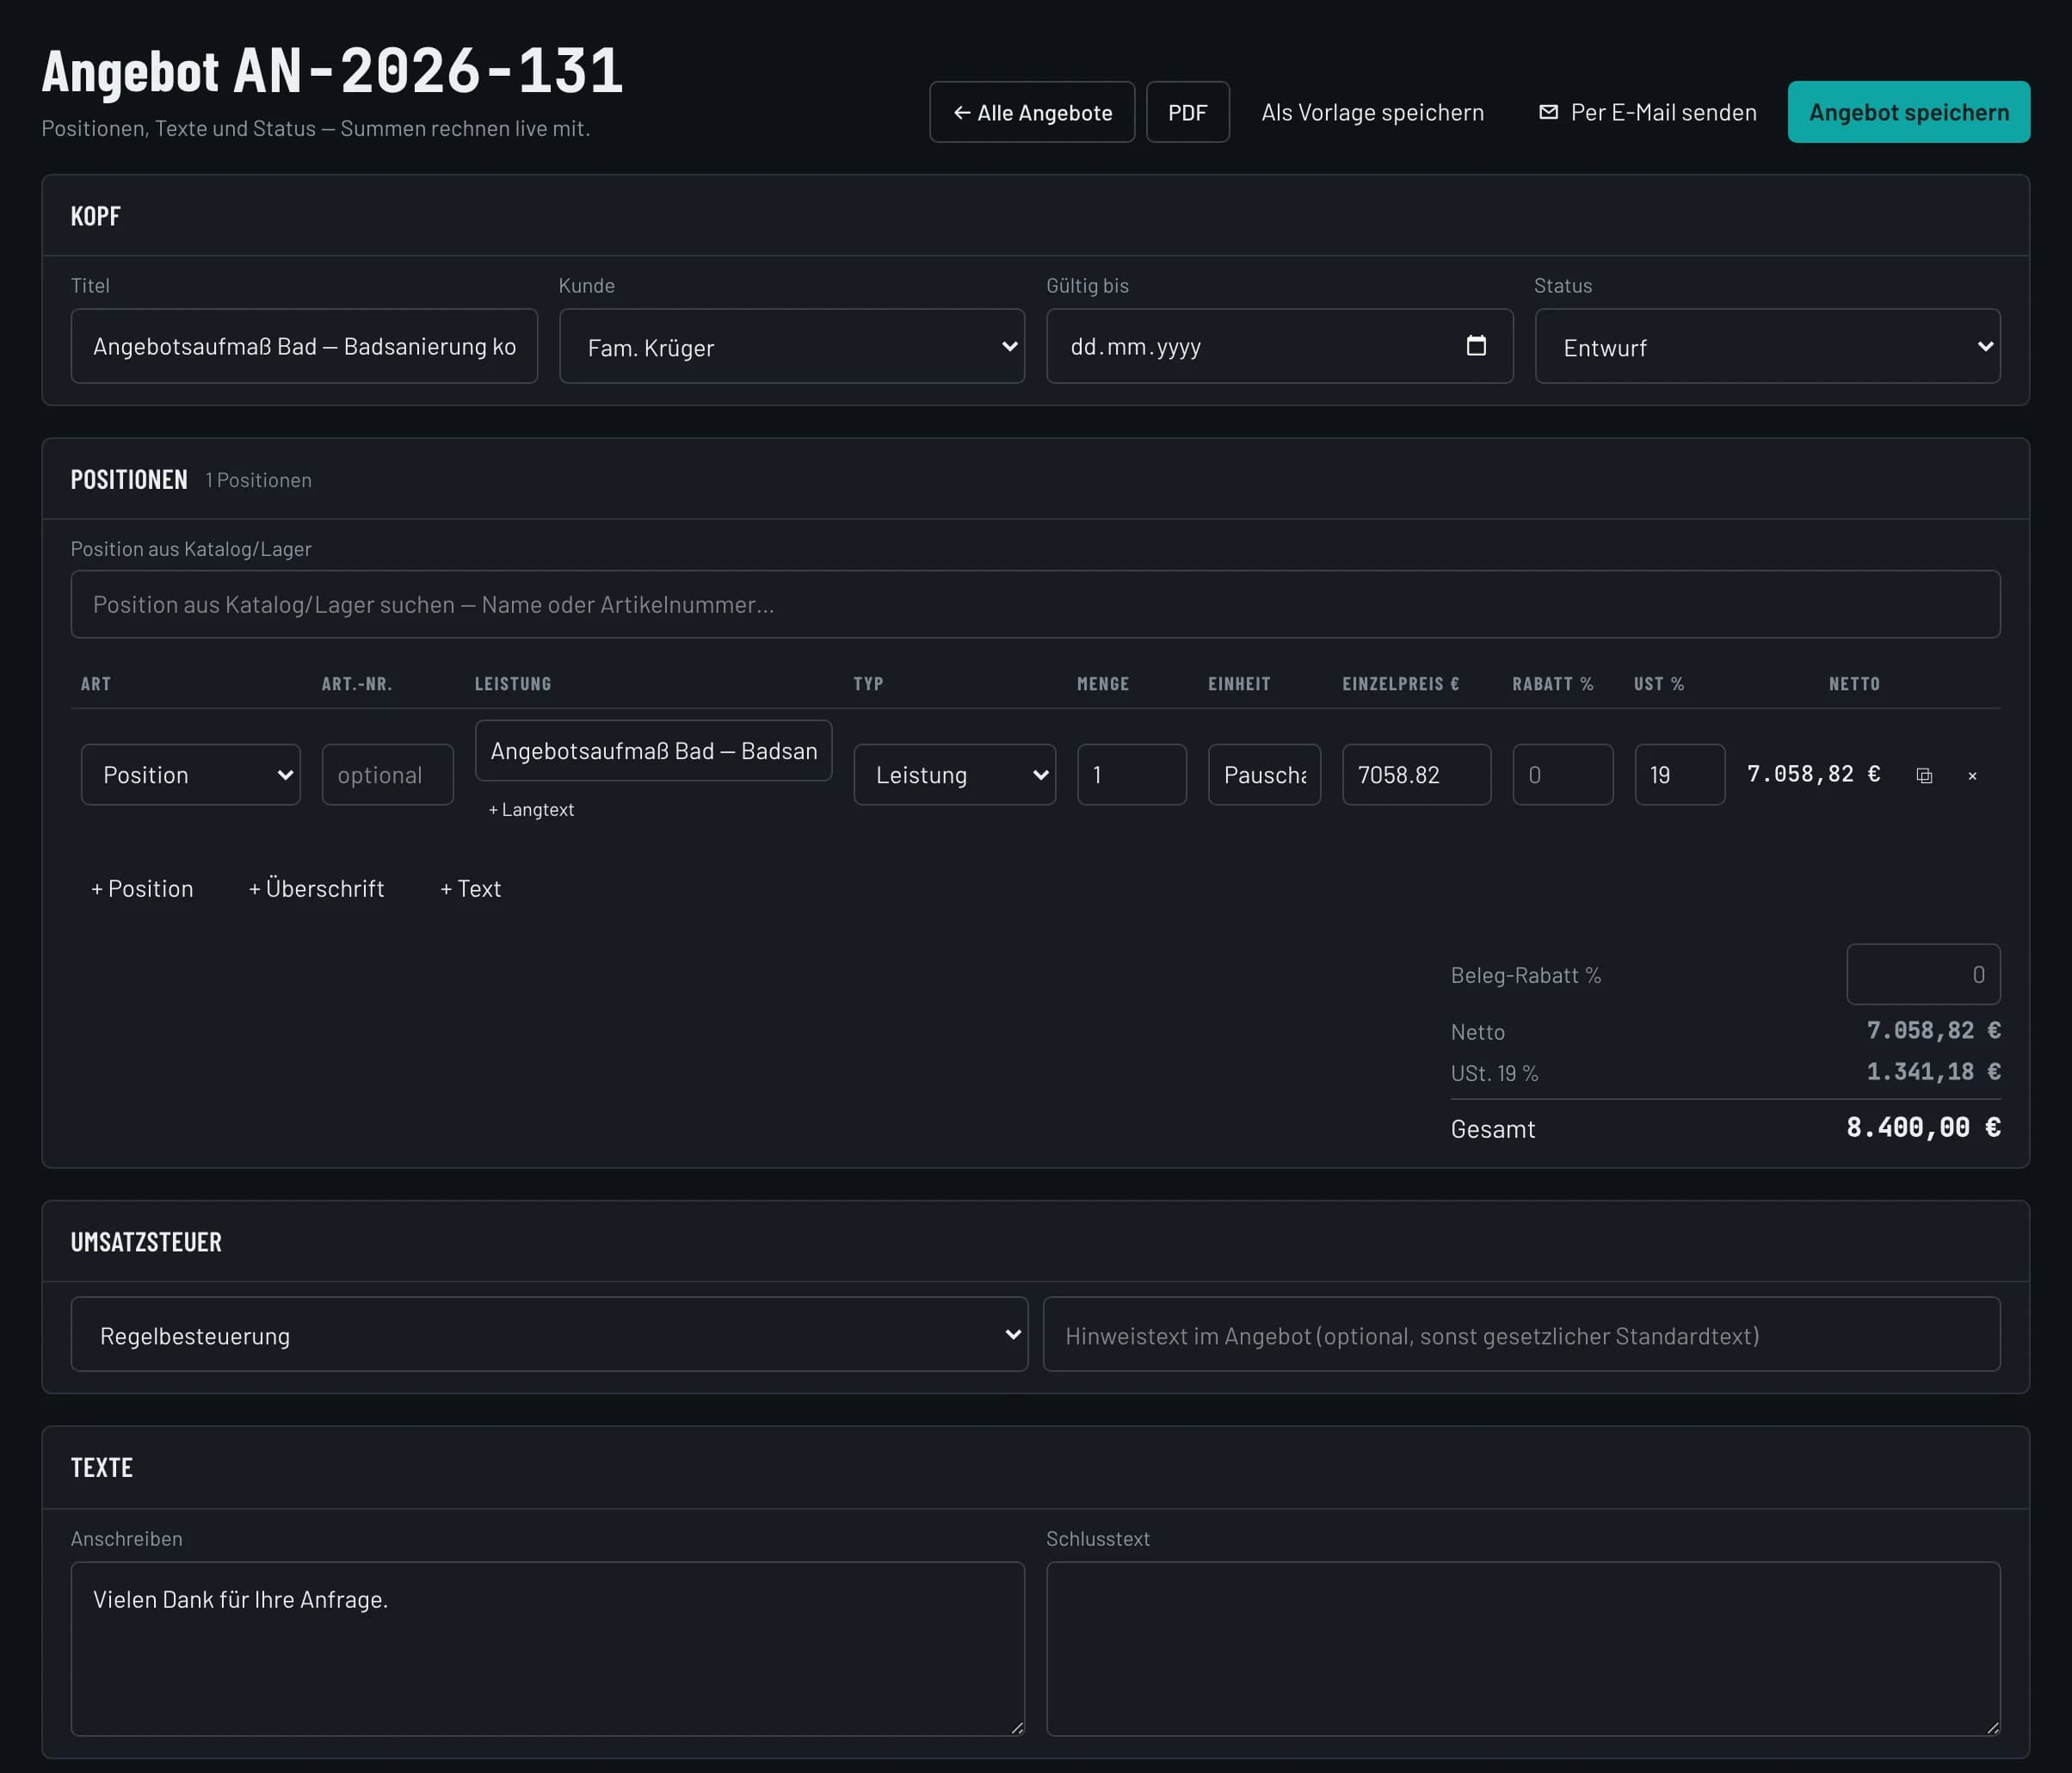Screen dimensions: 2072x1773
Task: Change the Typ dropdown from Leistung
Action: coord(954,775)
